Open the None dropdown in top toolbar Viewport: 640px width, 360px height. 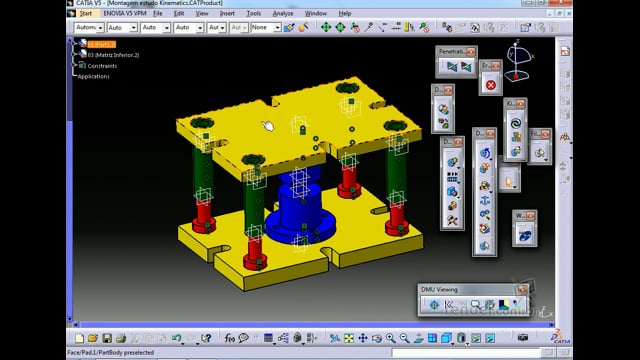coord(266,27)
